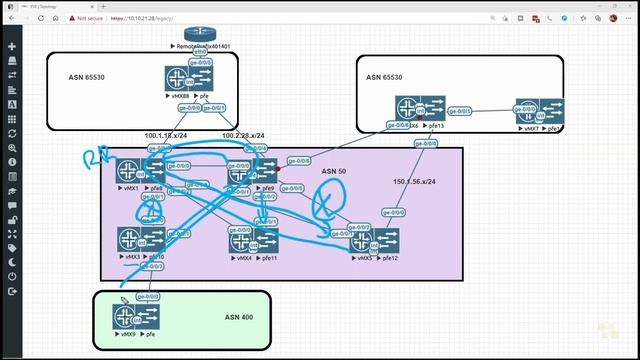
Task: Close the current topology tab
Action: pos(92,7)
